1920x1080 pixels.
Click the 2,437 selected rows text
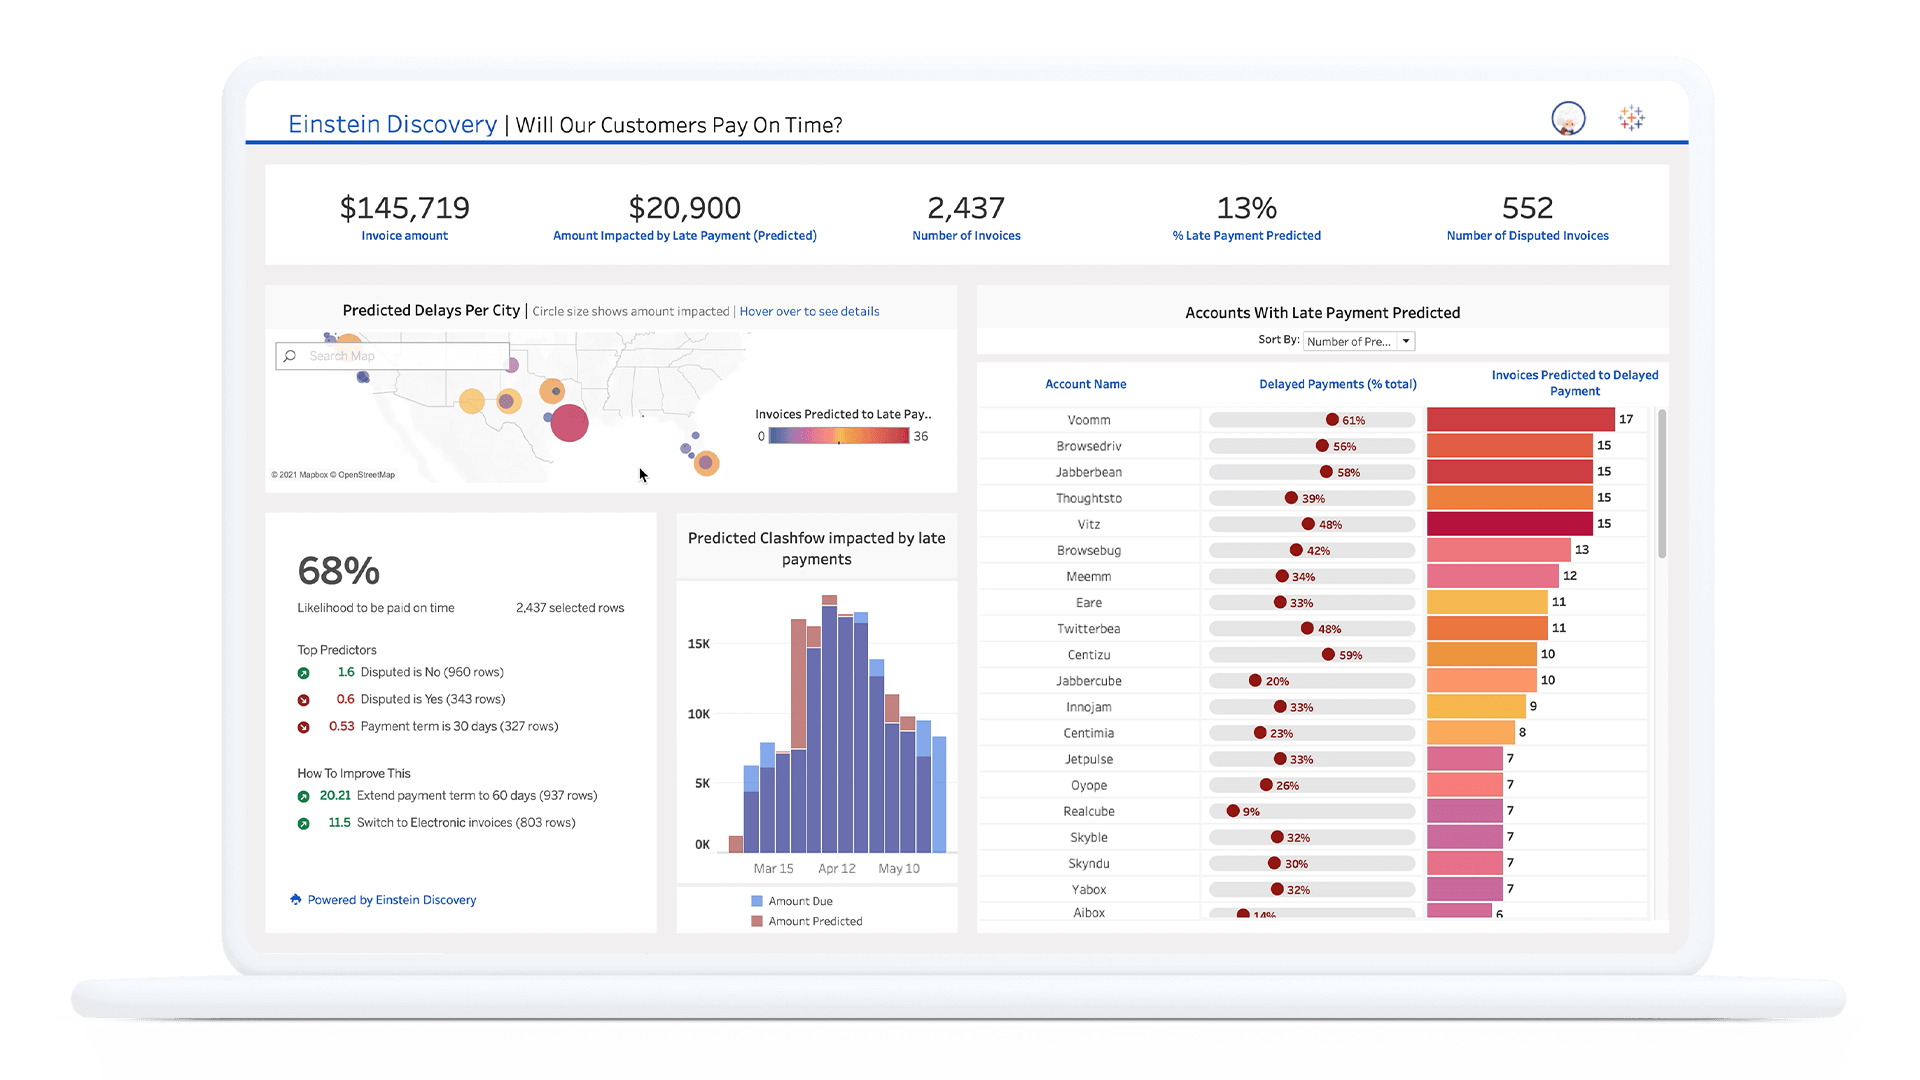(570, 608)
